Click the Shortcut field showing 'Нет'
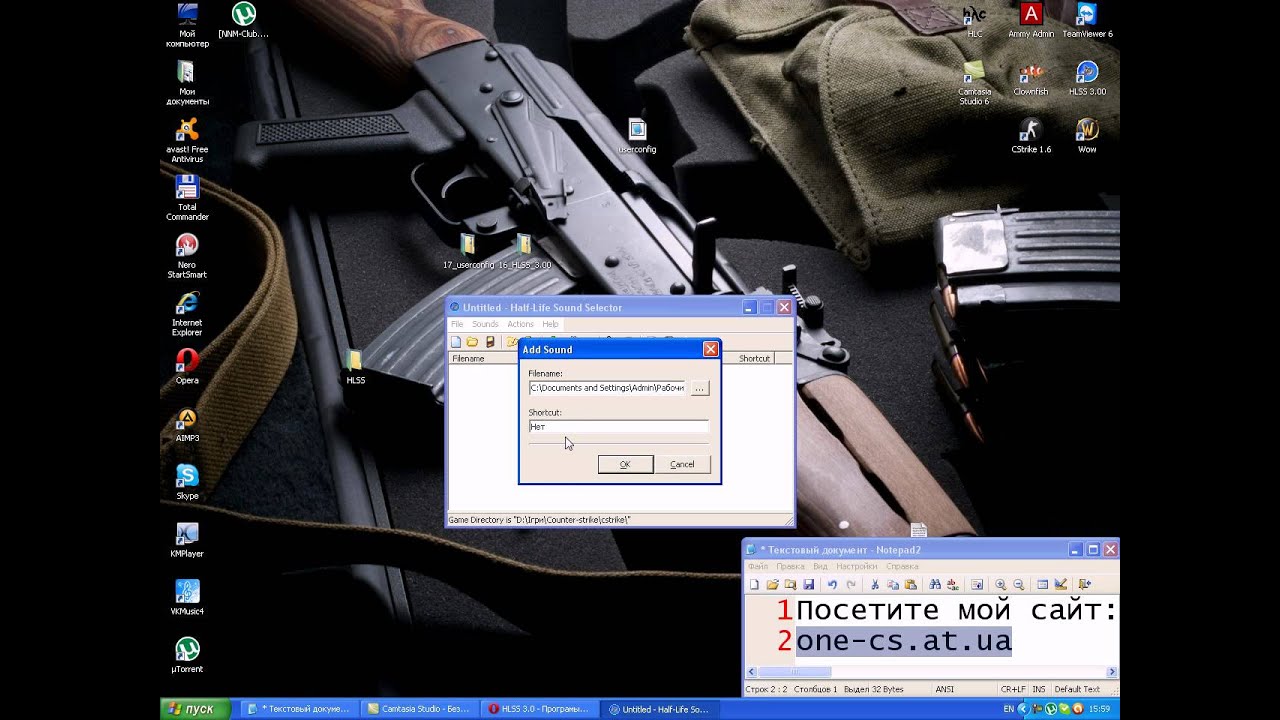Image resolution: width=1280 pixels, height=720 pixels. click(x=618, y=427)
